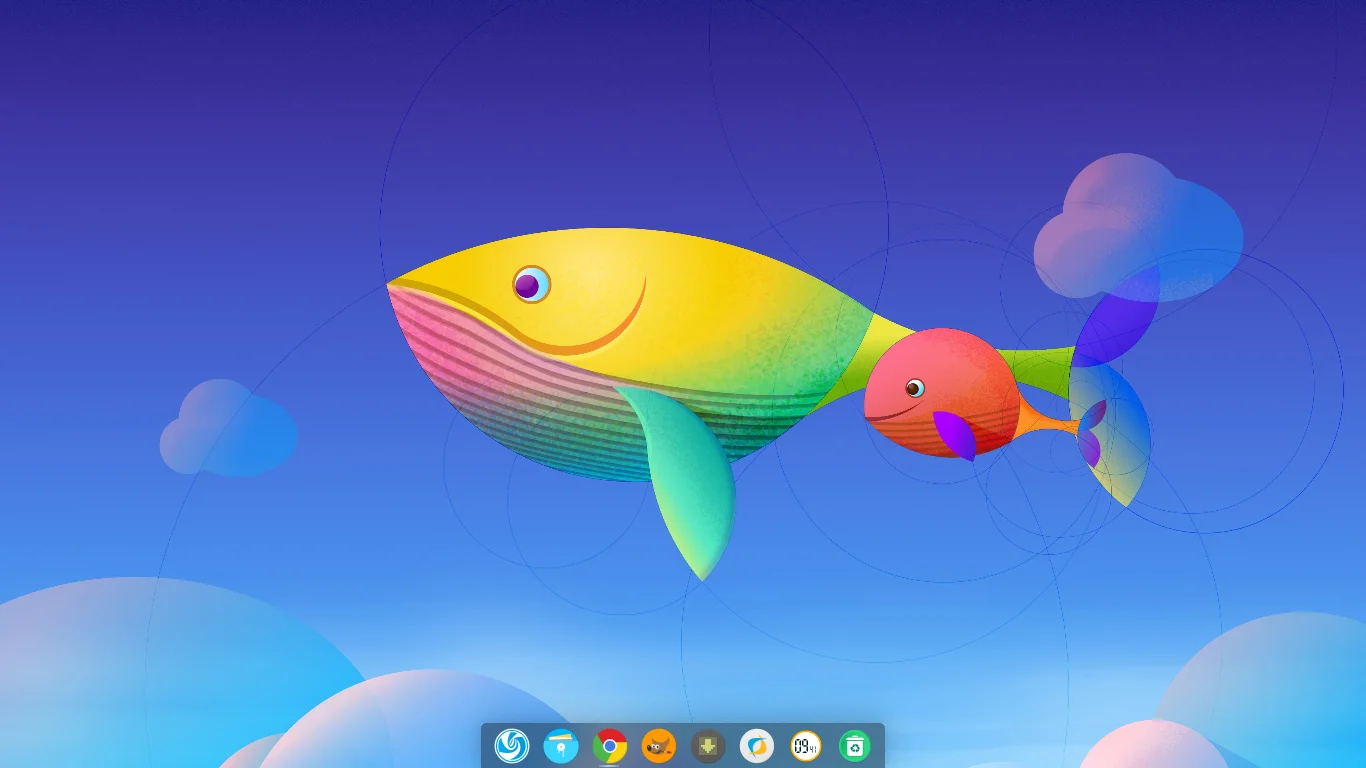Open the white blue-and-orange dock app
The height and width of the screenshot is (768, 1366).
tap(757, 745)
